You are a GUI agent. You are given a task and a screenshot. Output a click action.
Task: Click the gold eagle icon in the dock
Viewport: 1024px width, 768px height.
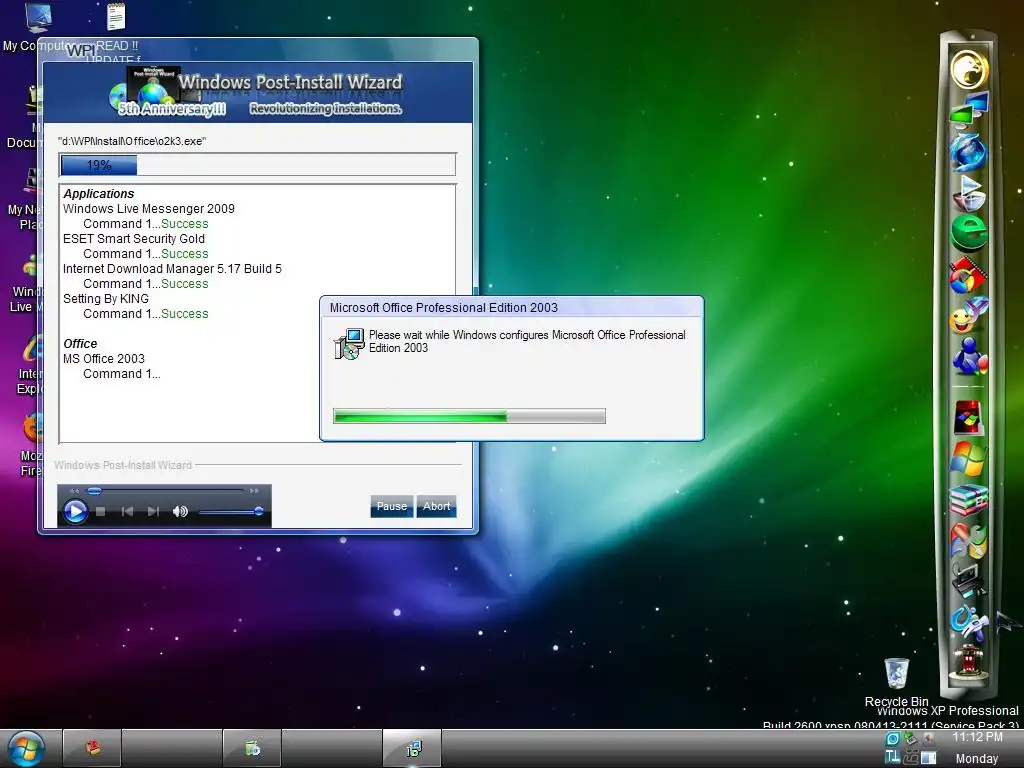point(969,69)
